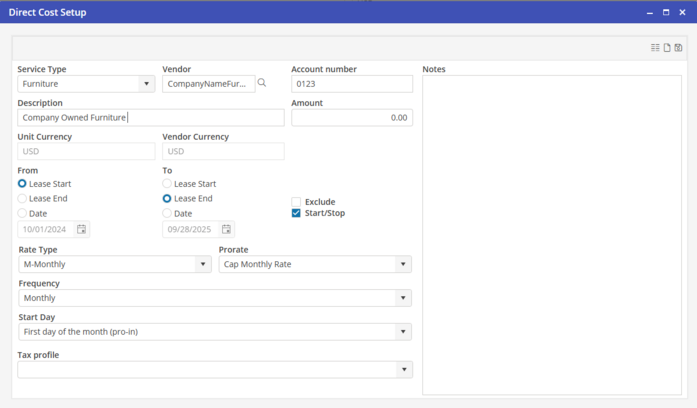Click the new document icon
This screenshot has height=408, width=697.
(667, 48)
